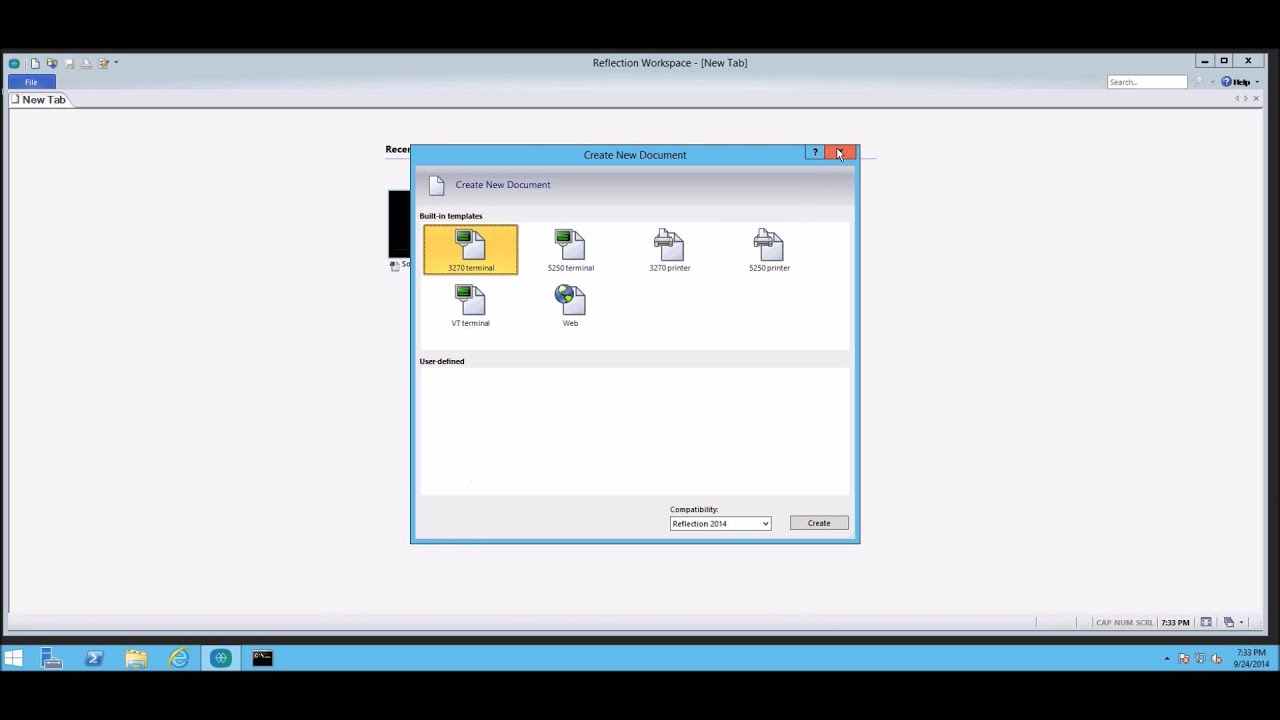The height and width of the screenshot is (720, 1280).
Task: Open Server Manager from the taskbar
Action: 52,658
